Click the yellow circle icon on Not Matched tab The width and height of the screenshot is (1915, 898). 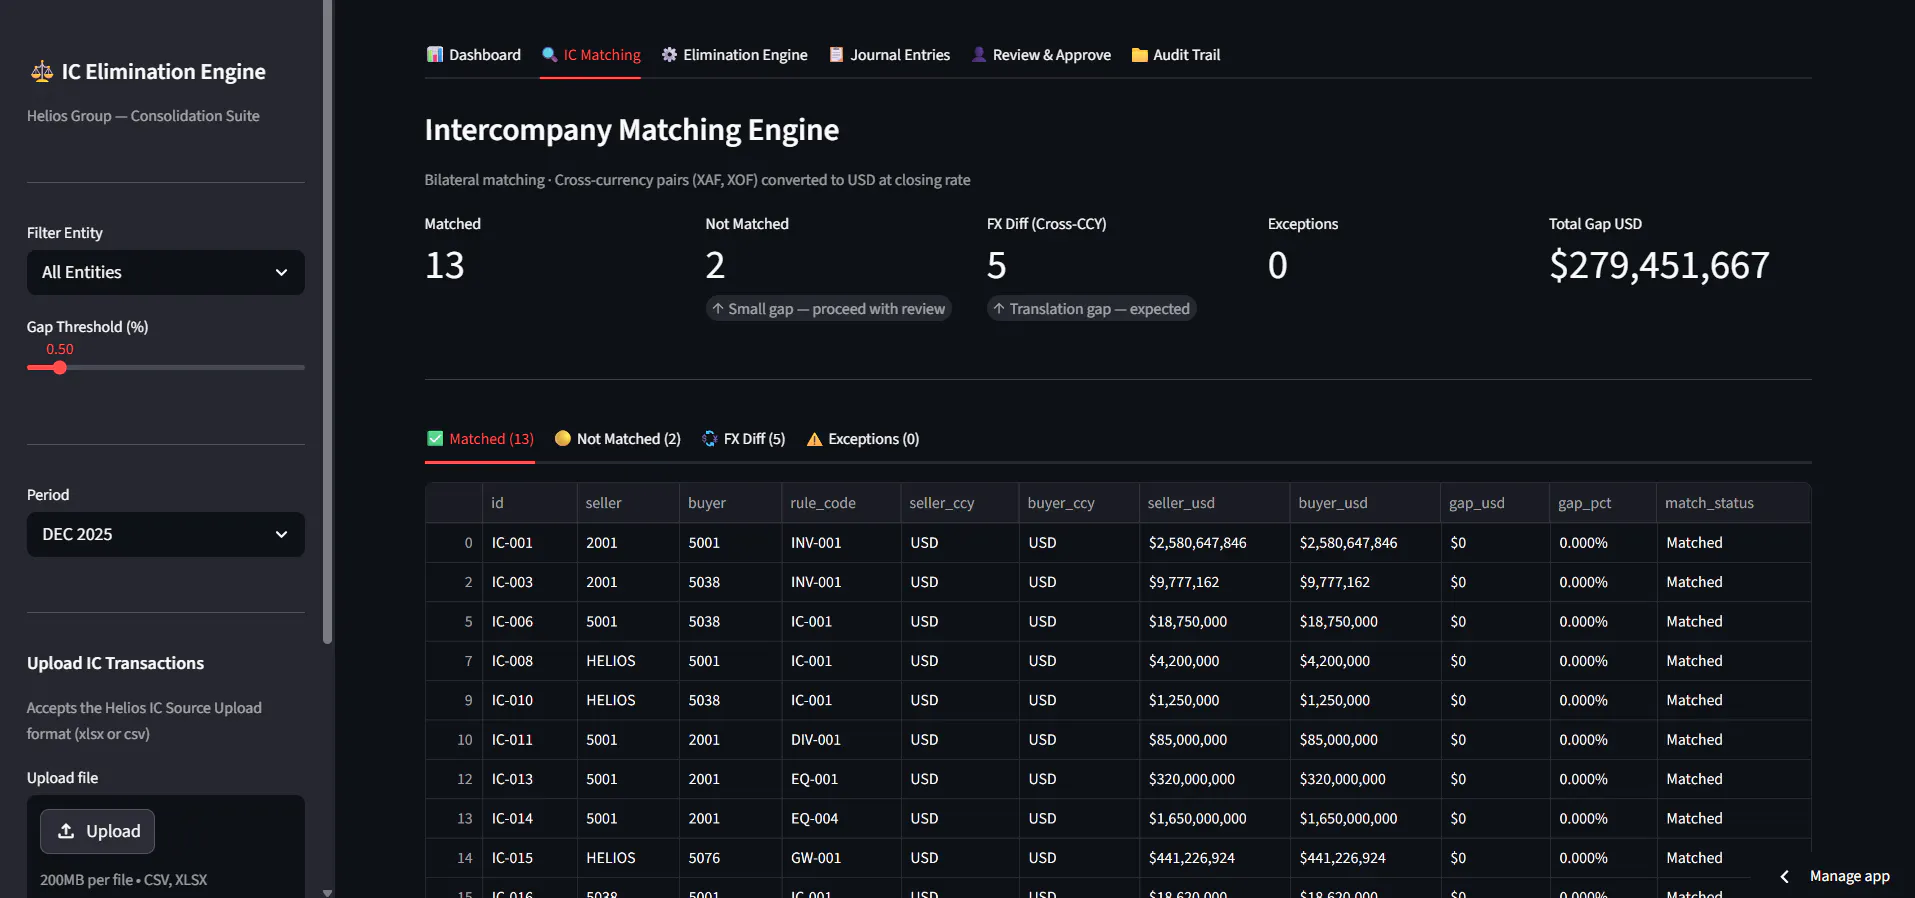pyautogui.click(x=562, y=438)
